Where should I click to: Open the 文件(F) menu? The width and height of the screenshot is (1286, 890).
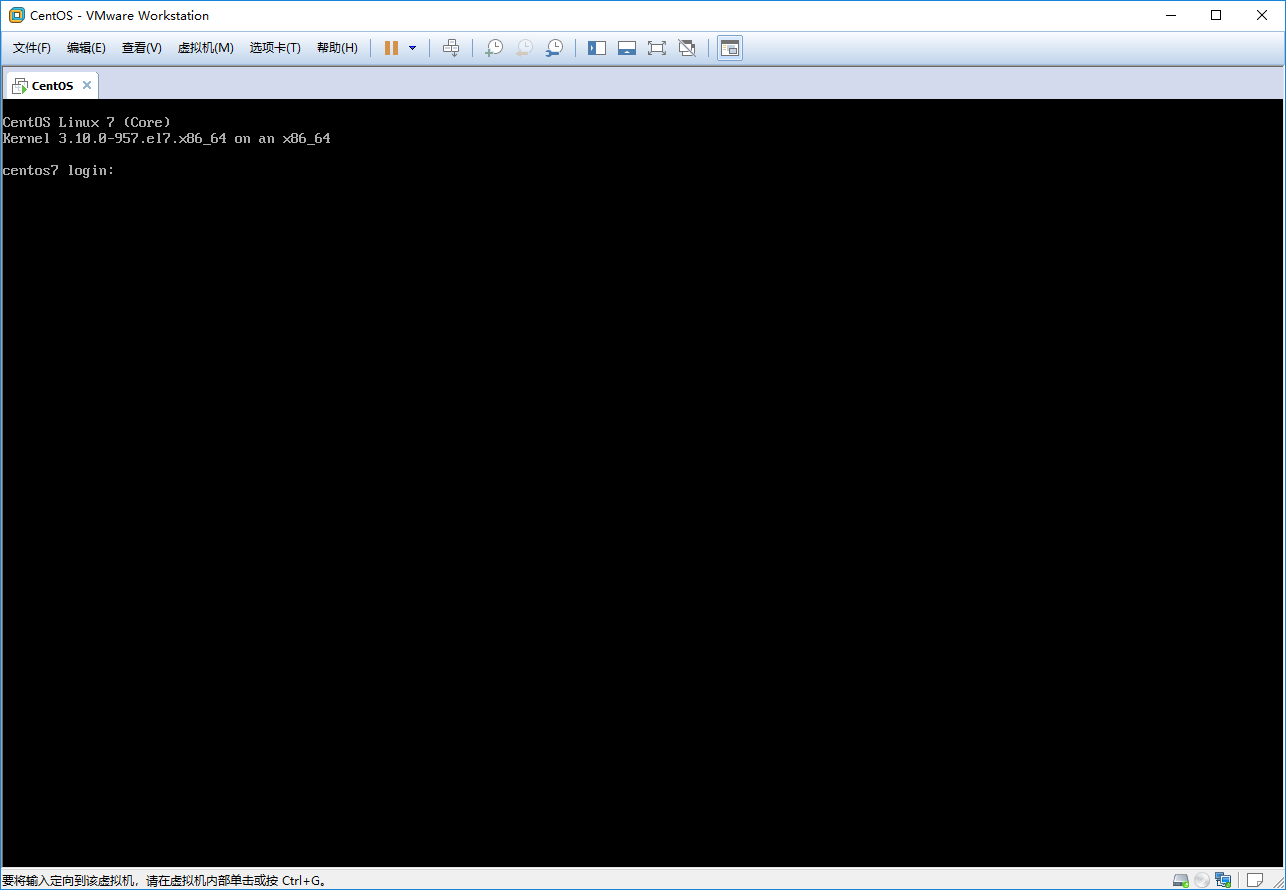[32, 48]
